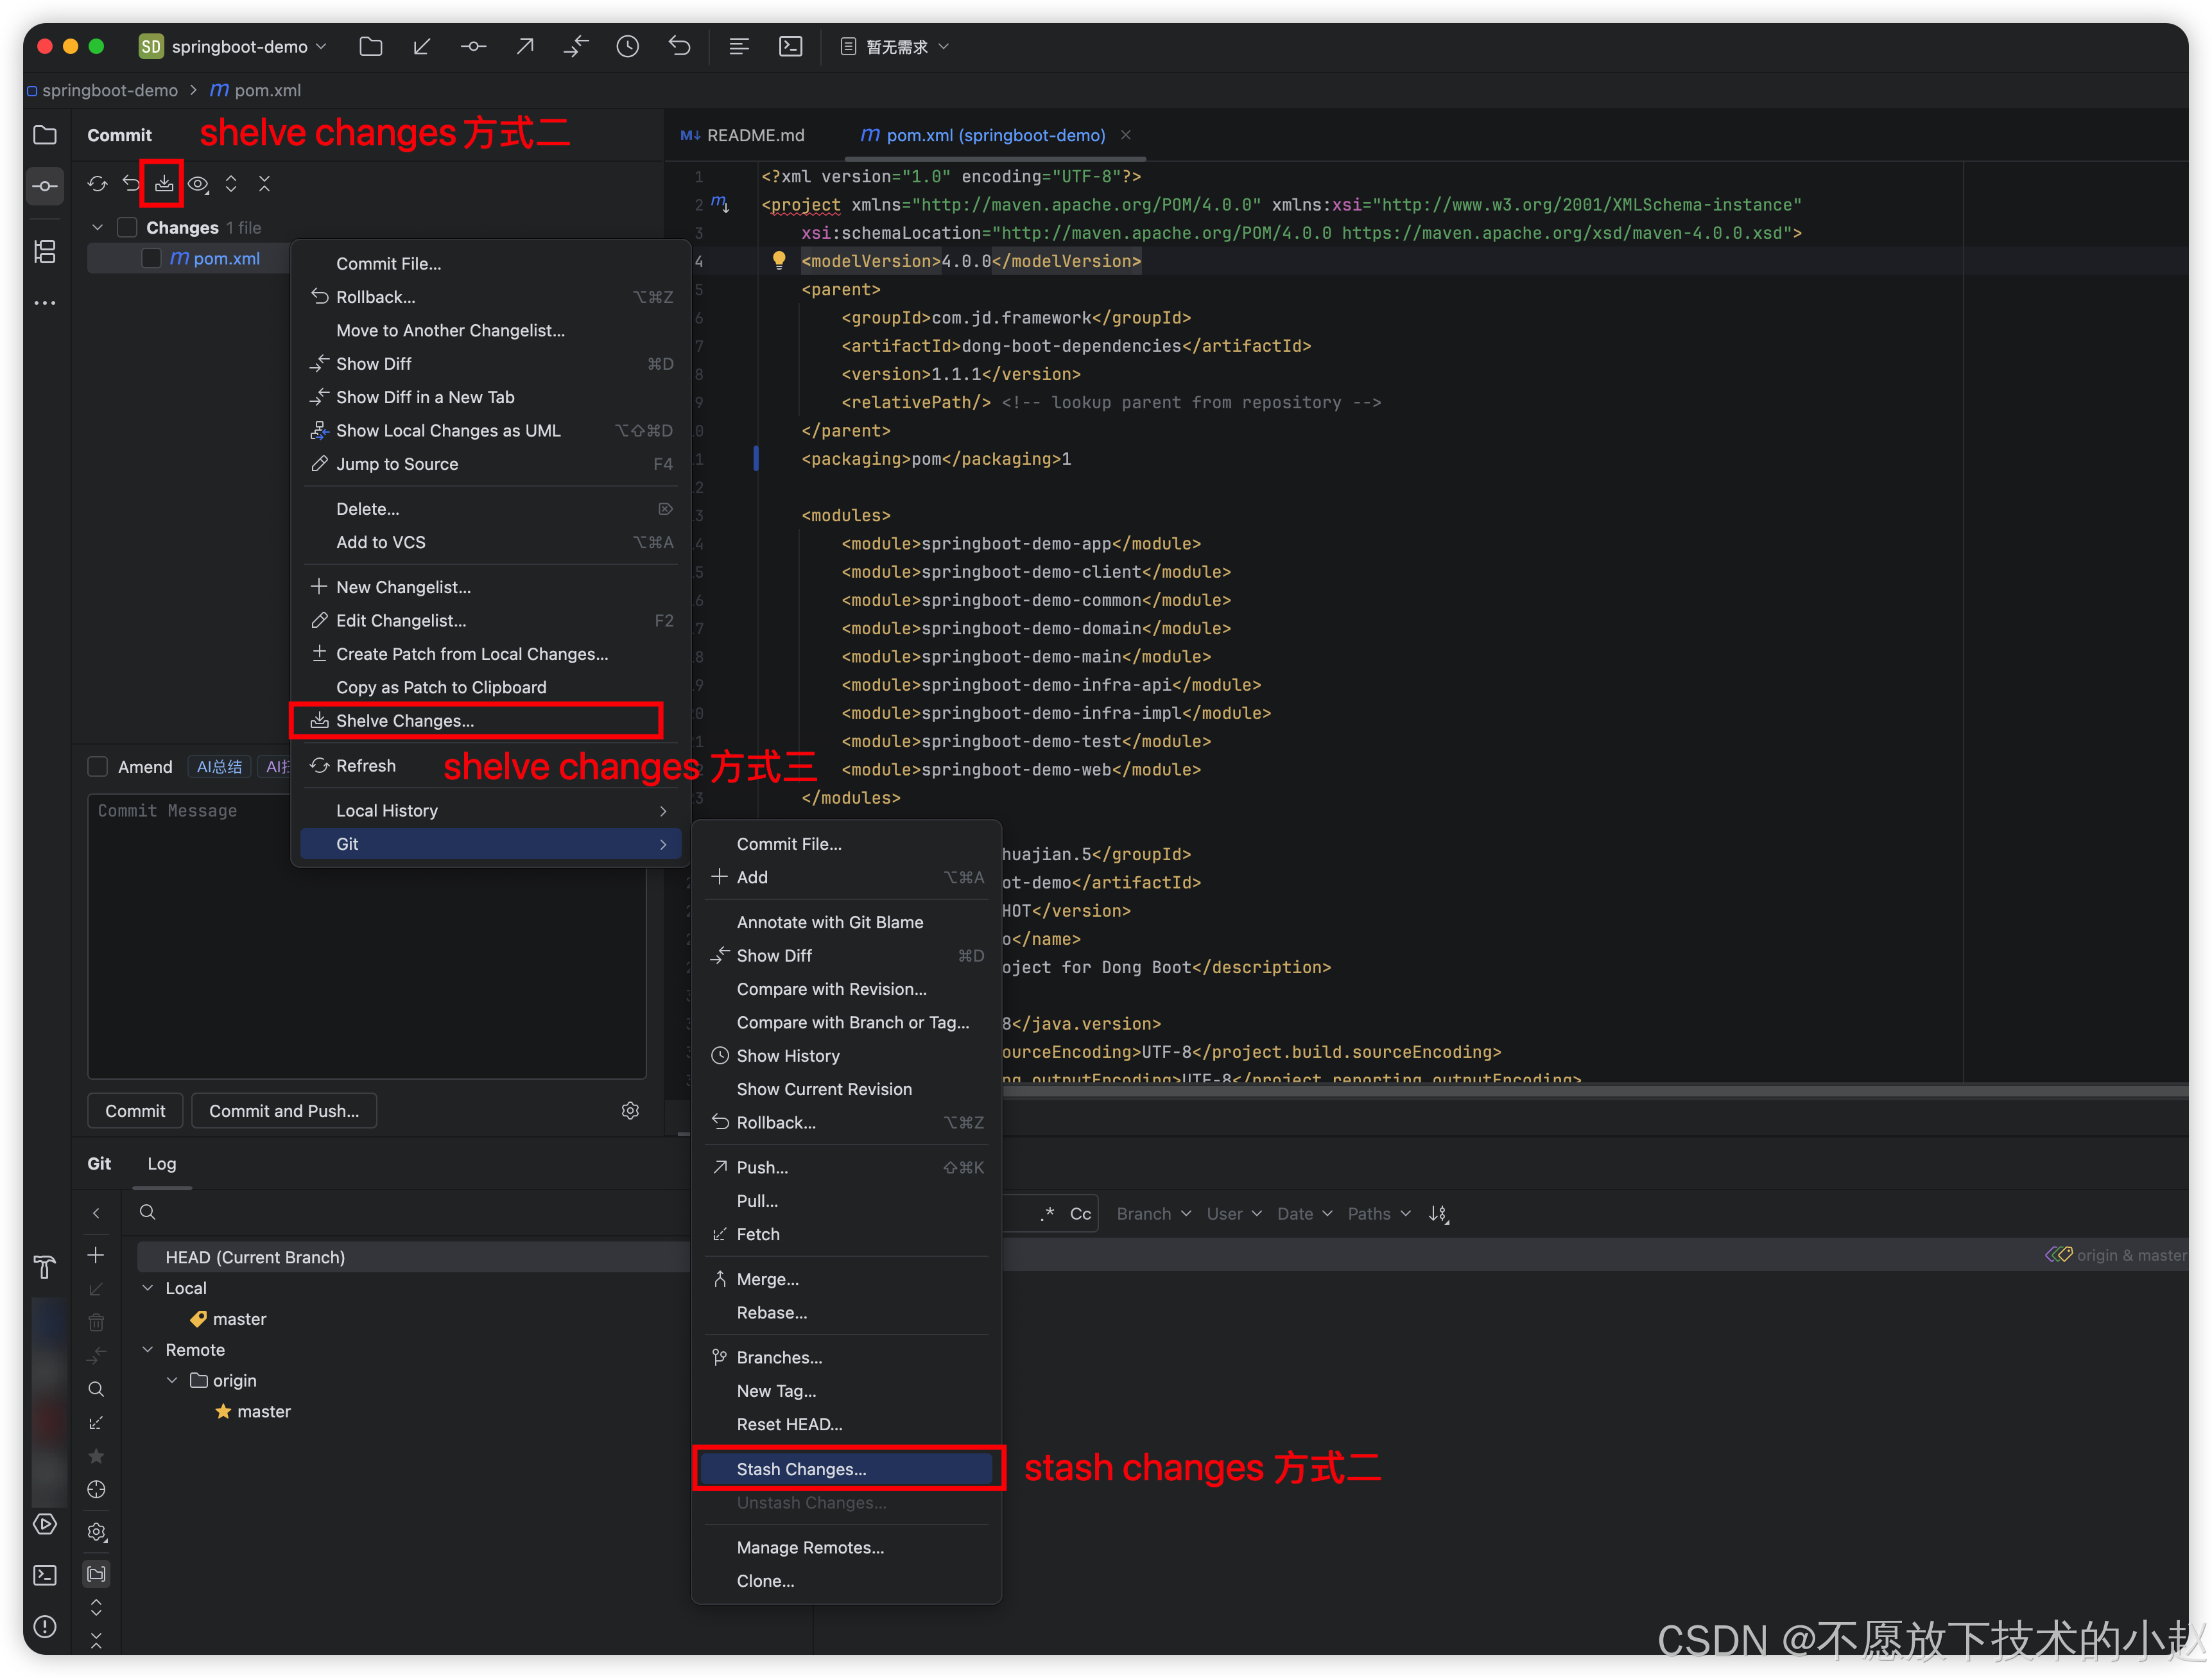Click the Commit icon in top toolbar

point(473,46)
